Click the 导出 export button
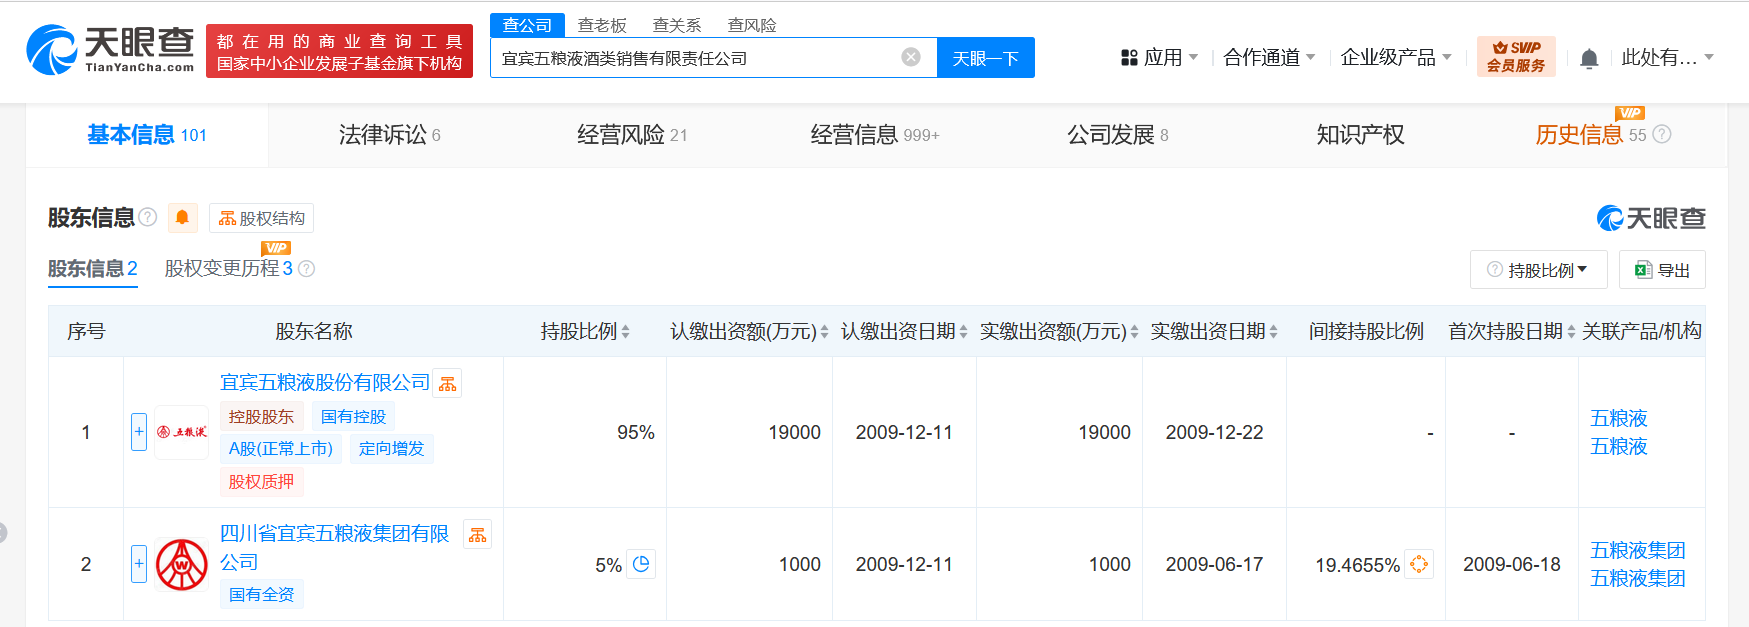This screenshot has height=627, width=1749. pyautogui.click(x=1662, y=270)
